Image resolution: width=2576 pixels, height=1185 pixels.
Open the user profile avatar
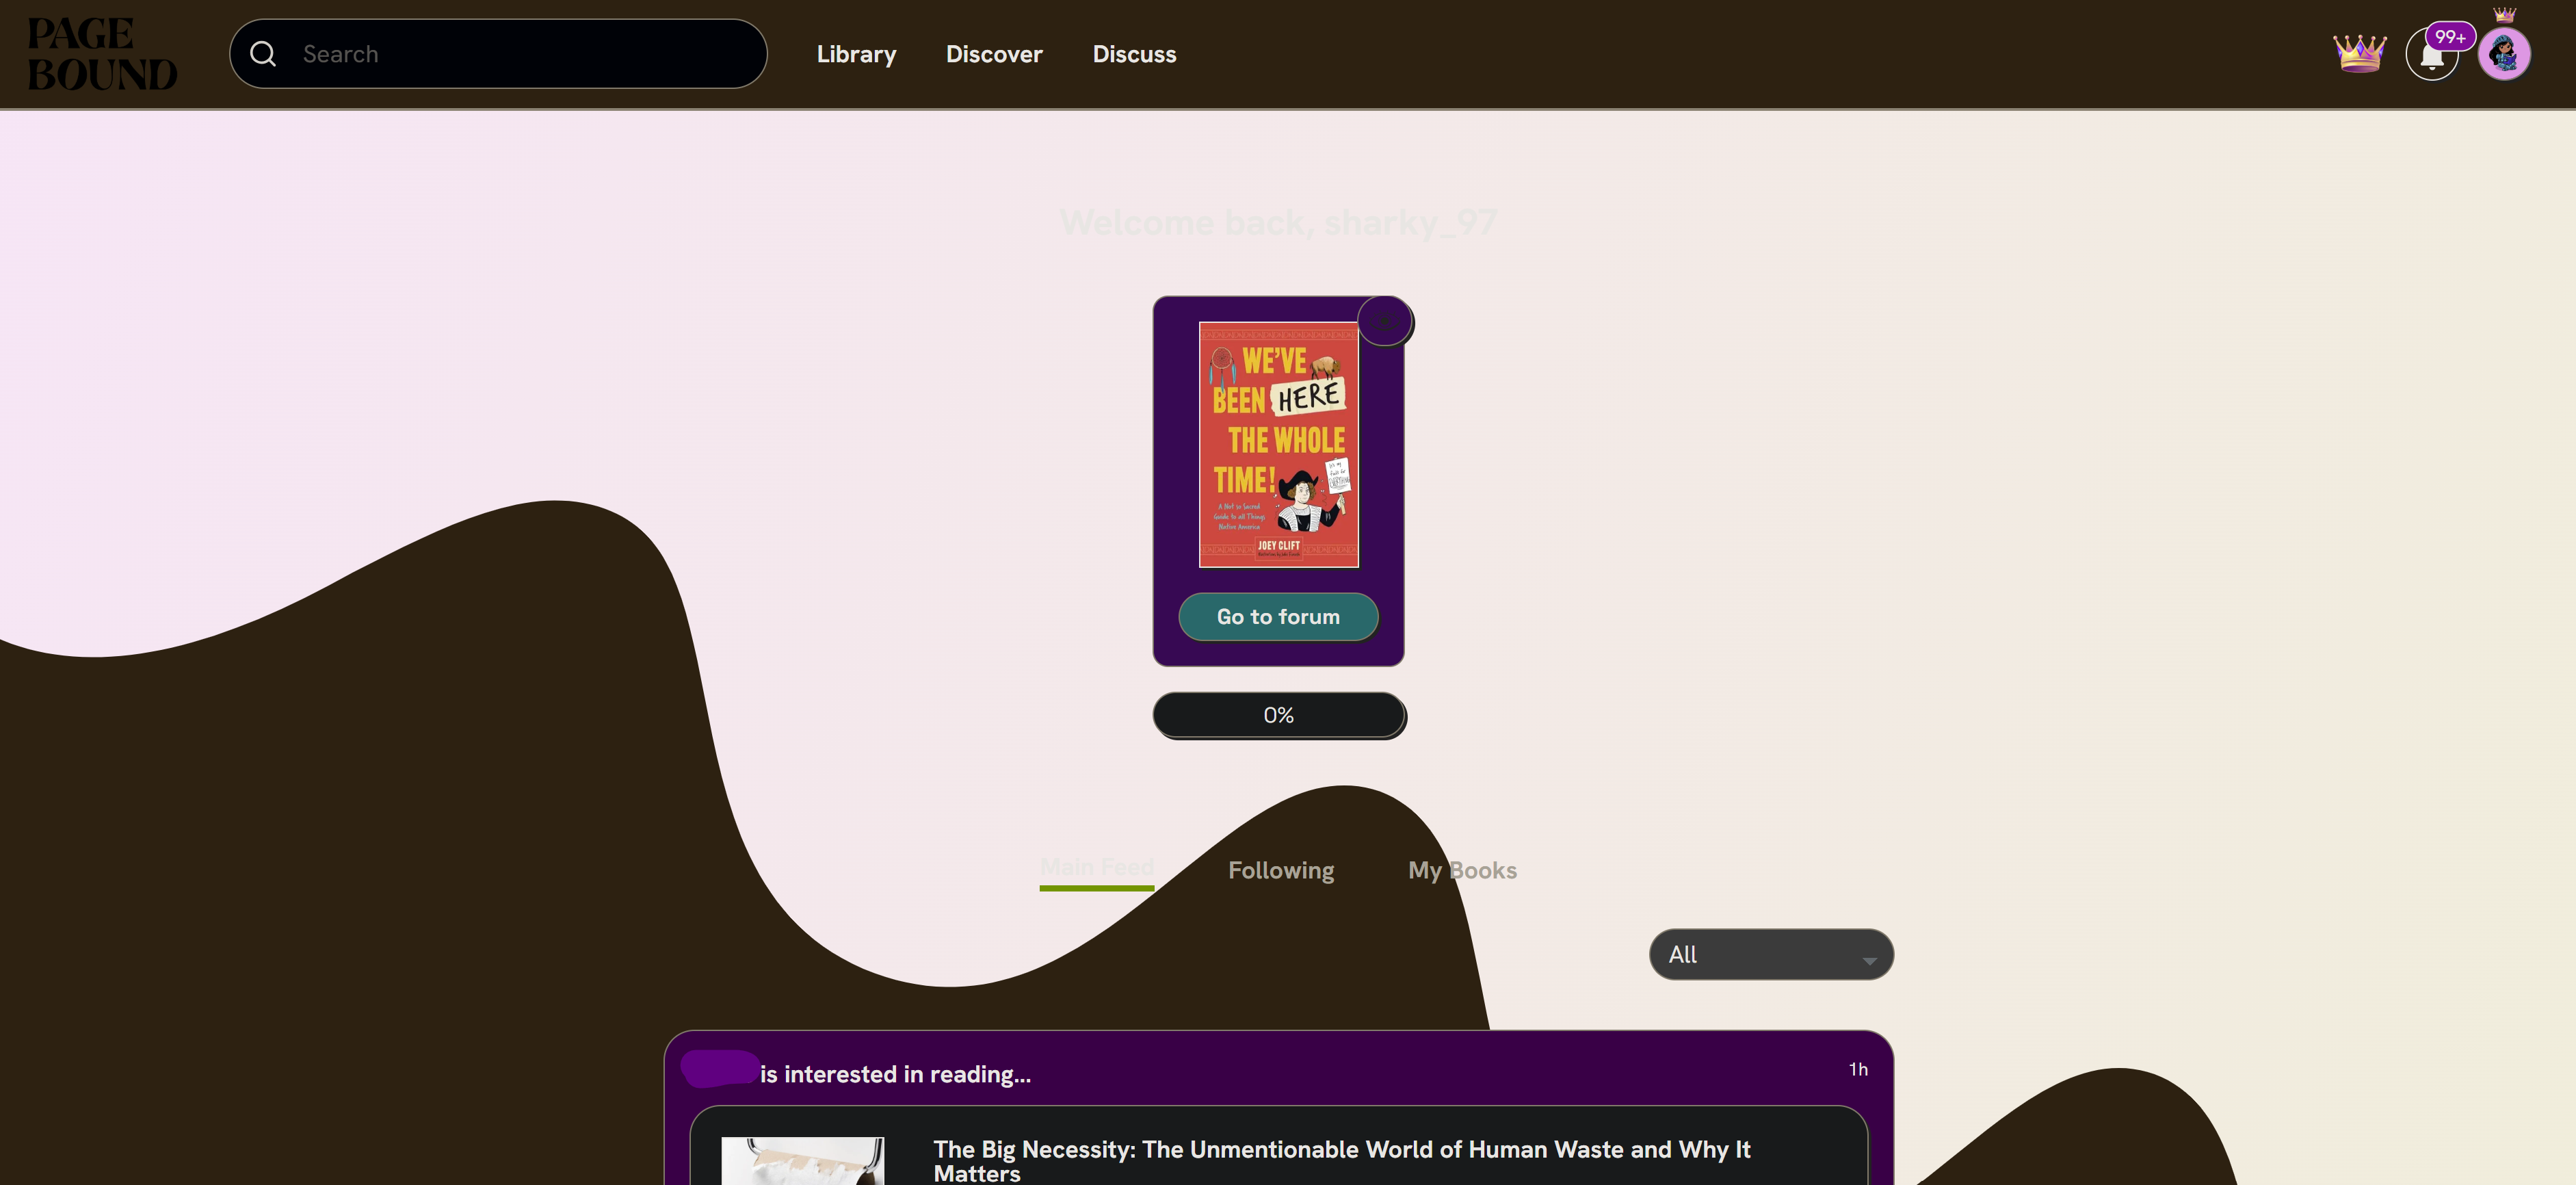2504,54
